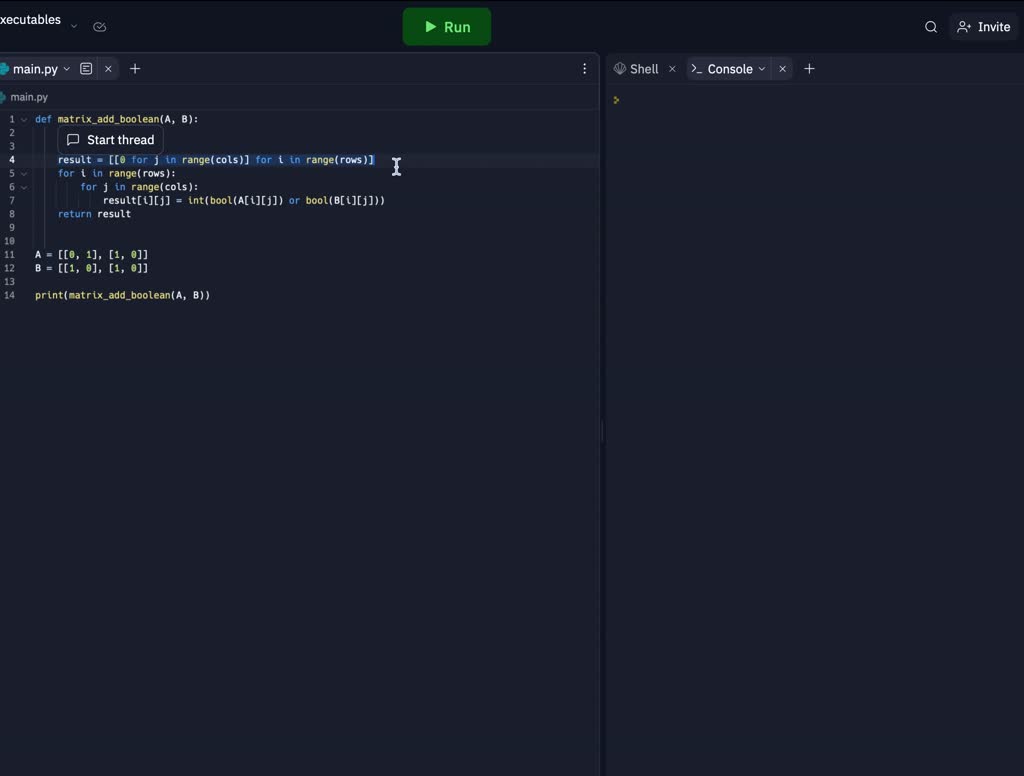Click the pane divider handle between editor and console
The height and width of the screenshot is (776, 1024).
tap(602, 431)
